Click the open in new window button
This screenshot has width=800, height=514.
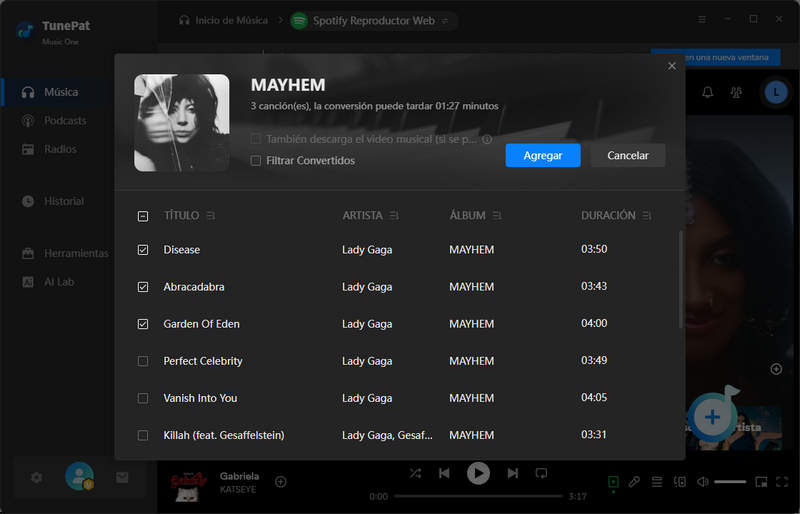point(715,57)
